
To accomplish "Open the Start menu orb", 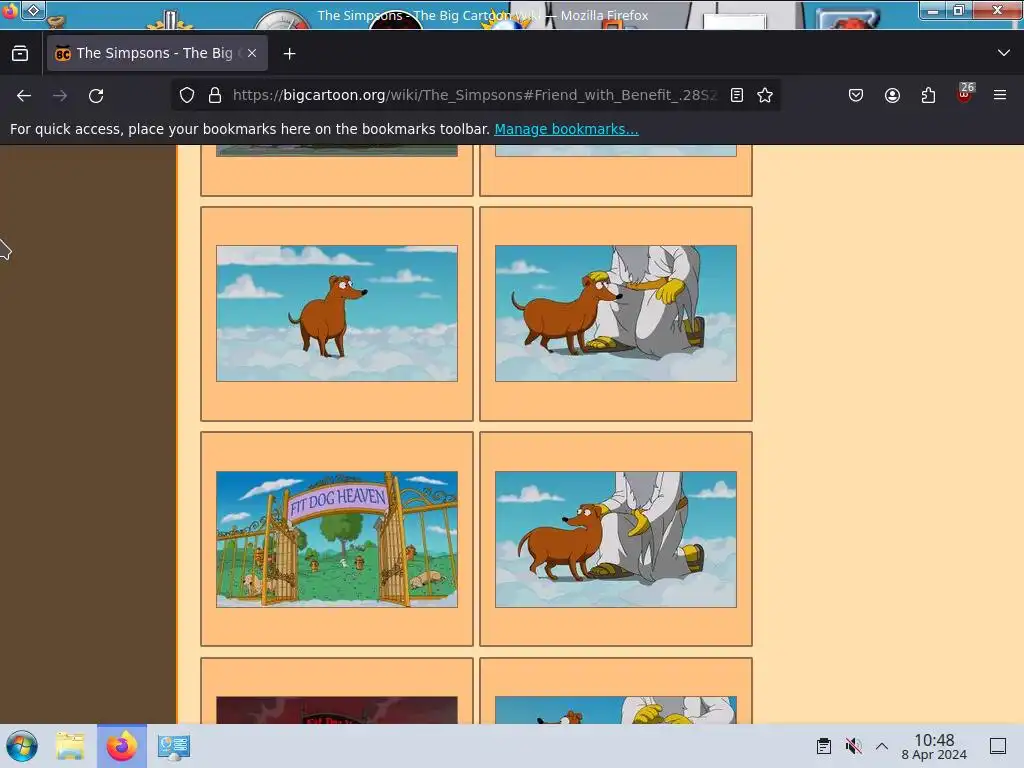I will pos(22,746).
